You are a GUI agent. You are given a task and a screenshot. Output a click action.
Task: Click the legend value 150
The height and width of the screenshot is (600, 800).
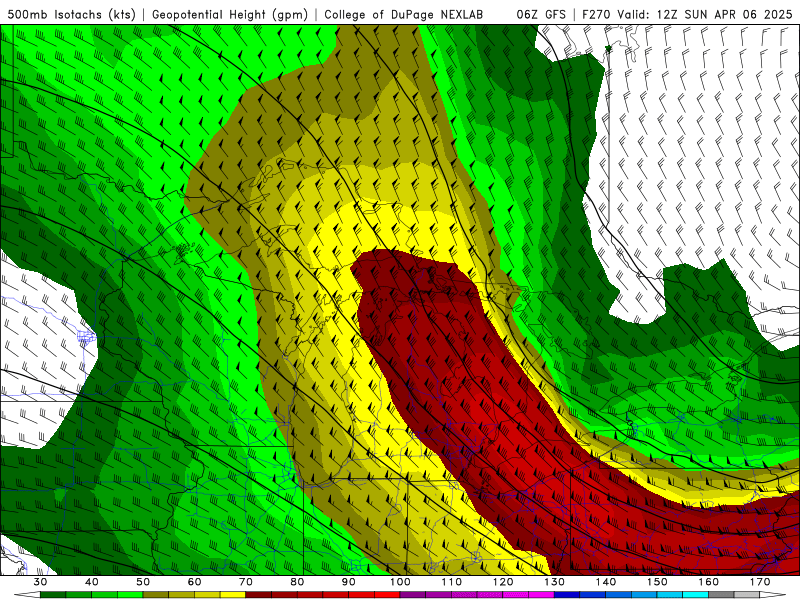click(x=657, y=582)
